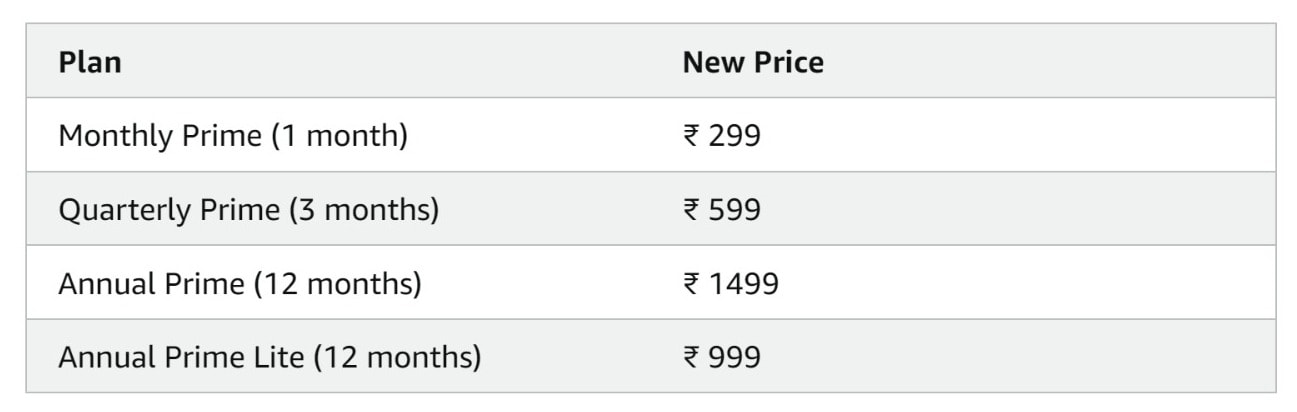This screenshot has width=1297, height=412.
Task: Click the 599 price value
Action: 735,210
